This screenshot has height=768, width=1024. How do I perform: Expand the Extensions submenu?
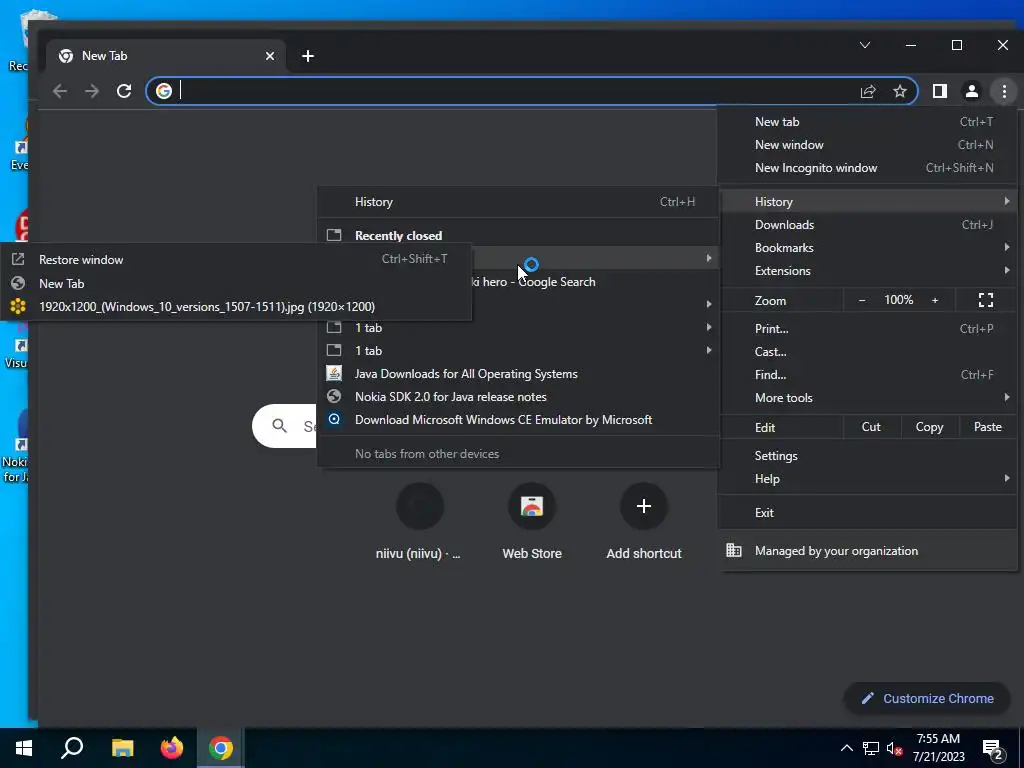(x=867, y=270)
